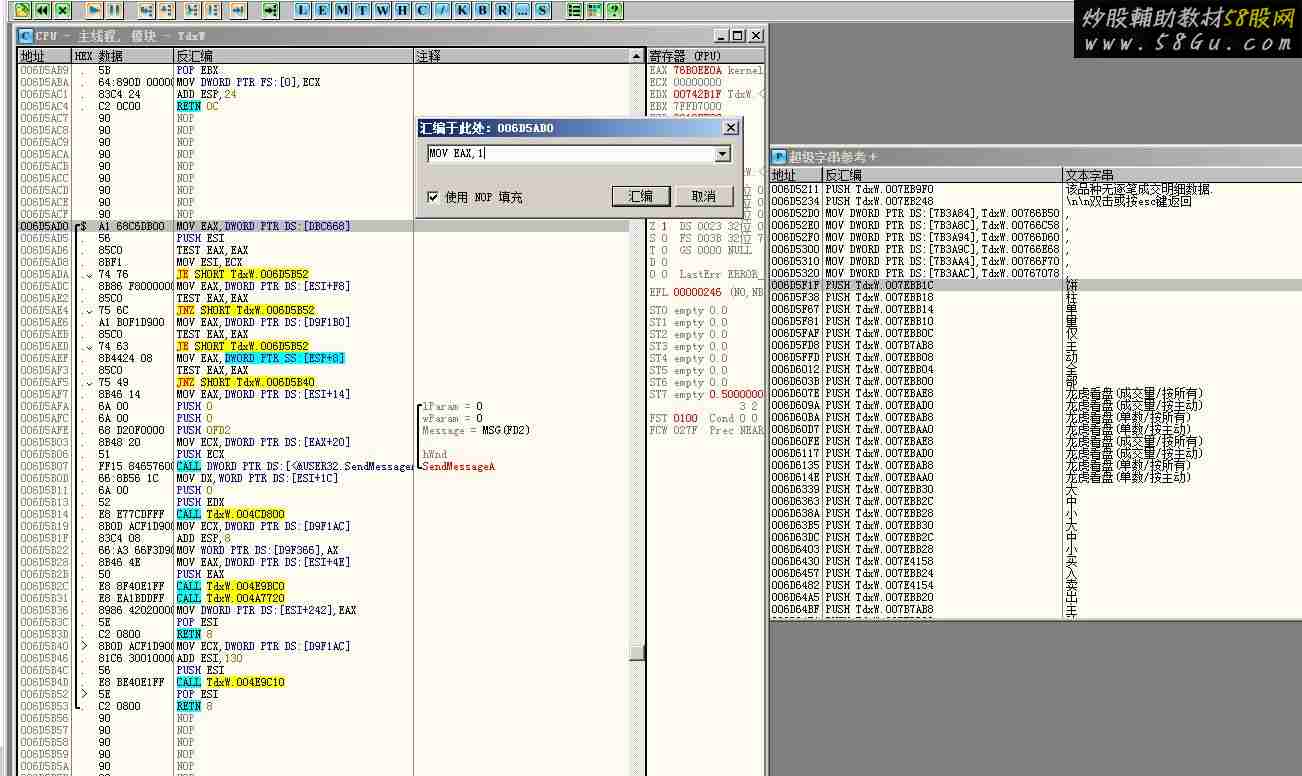Select row 006D5F1F in strings window
1302x776 pixels.
coord(1036,286)
